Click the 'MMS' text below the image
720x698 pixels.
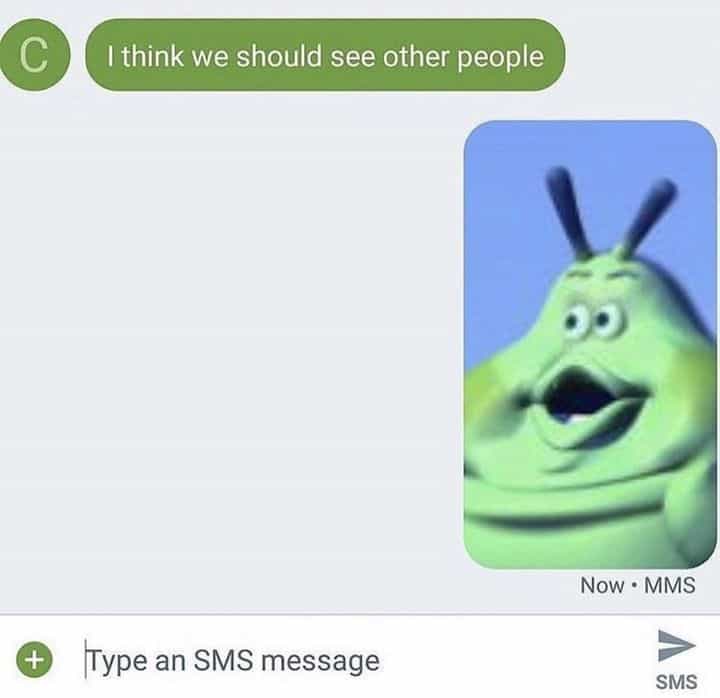(x=670, y=585)
